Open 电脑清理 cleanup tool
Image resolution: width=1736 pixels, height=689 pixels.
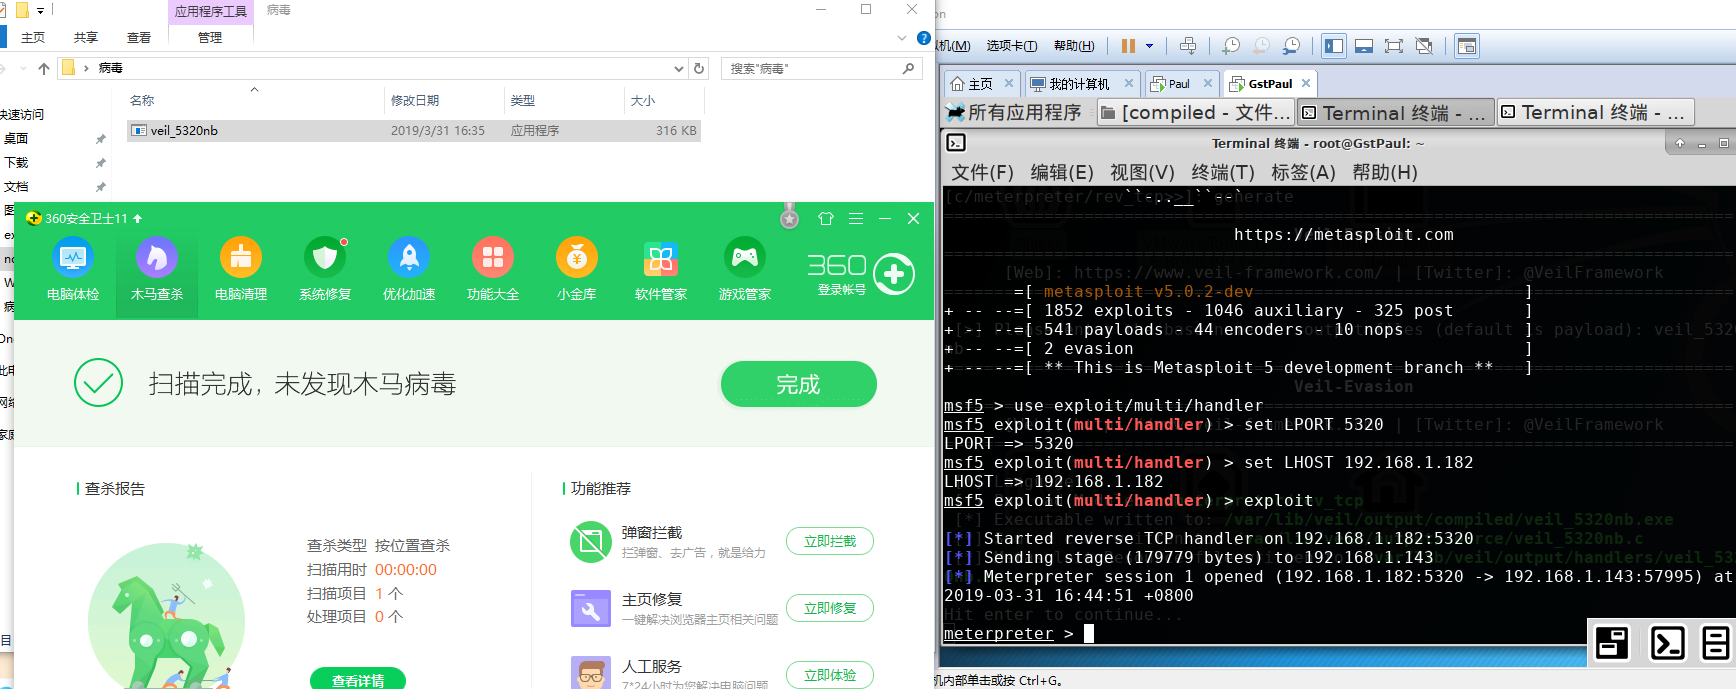point(241,270)
